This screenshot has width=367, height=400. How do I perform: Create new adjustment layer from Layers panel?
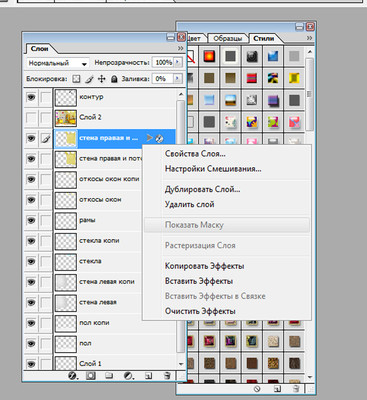[128, 376]
